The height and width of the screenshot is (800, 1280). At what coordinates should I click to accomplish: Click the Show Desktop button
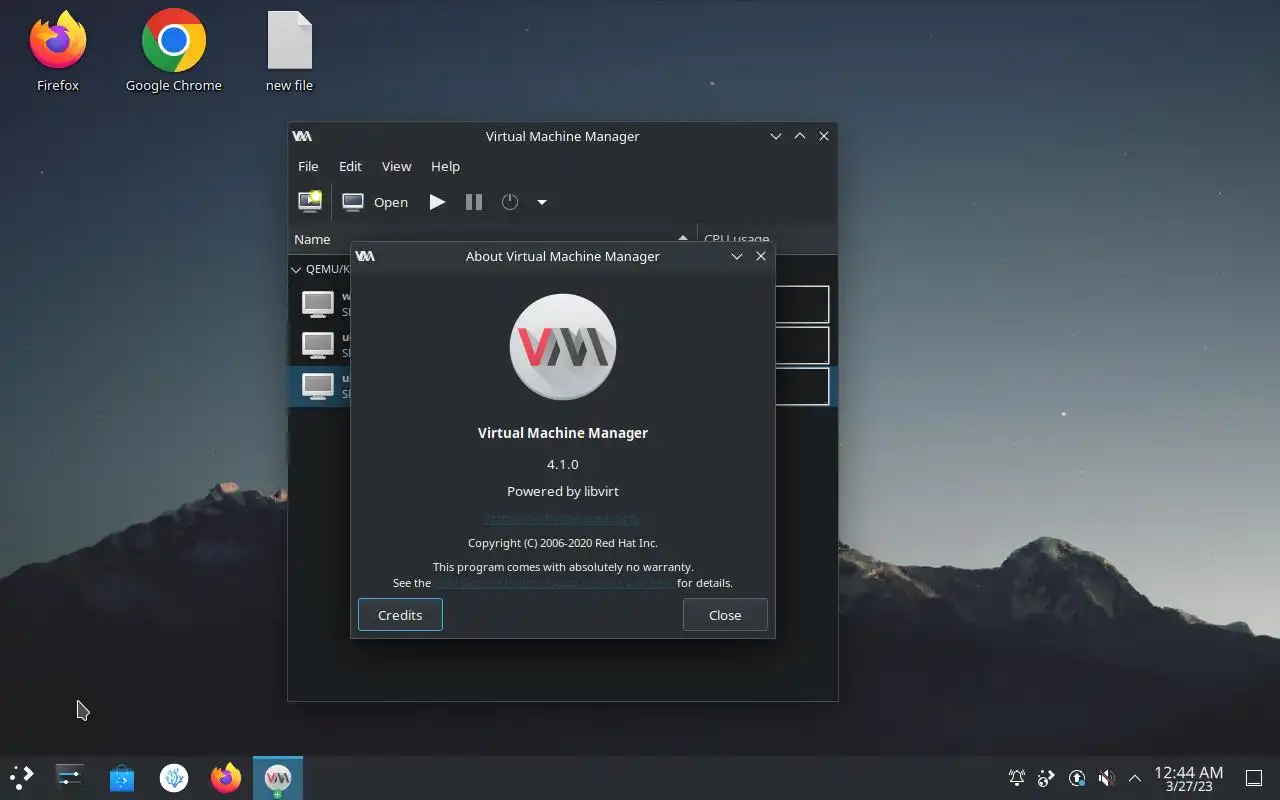(1254, 777)
